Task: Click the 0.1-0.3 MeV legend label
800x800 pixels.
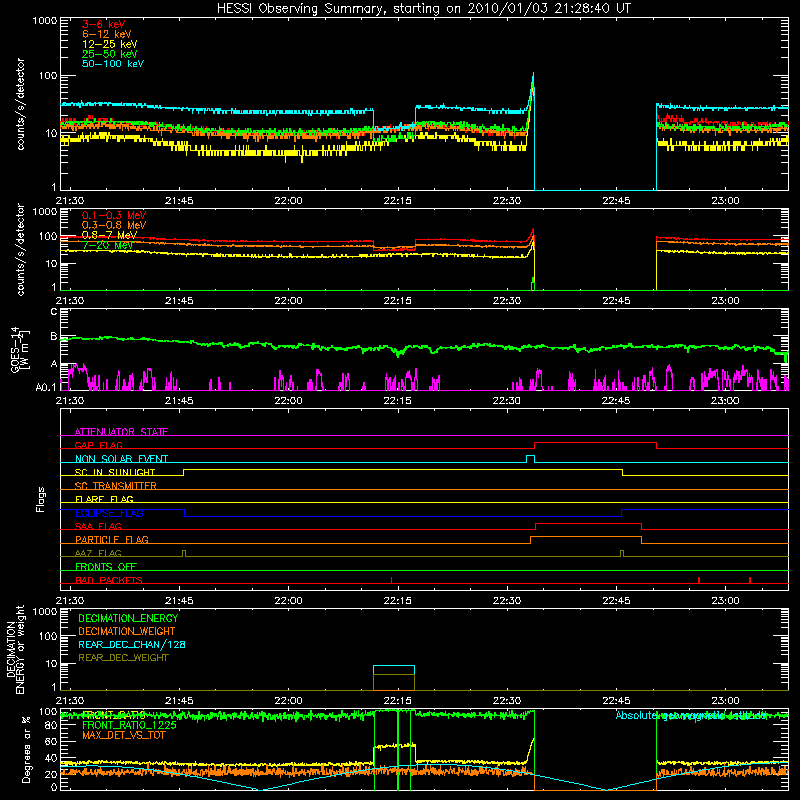Action: coord(114,215)
